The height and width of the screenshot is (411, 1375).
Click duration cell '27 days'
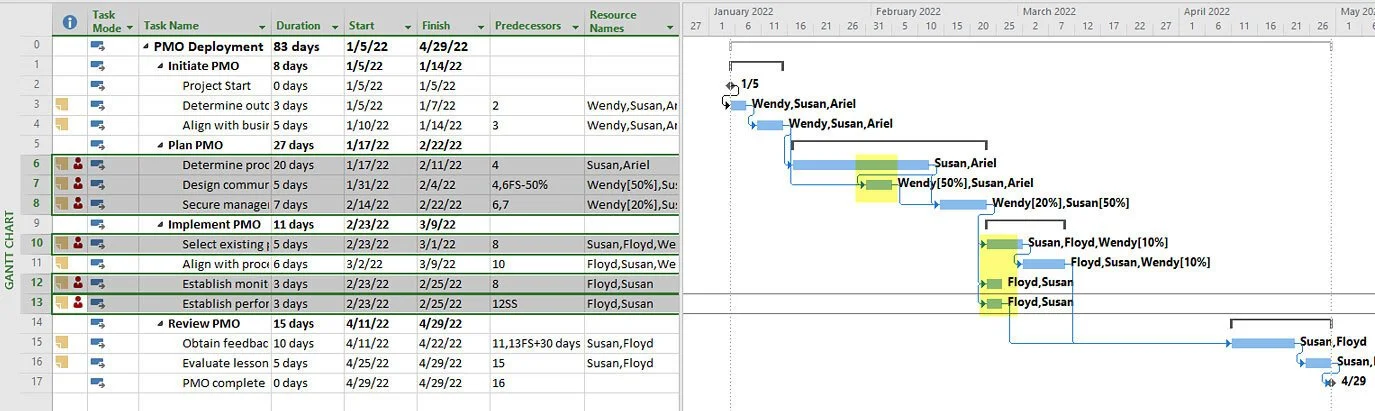307,144
